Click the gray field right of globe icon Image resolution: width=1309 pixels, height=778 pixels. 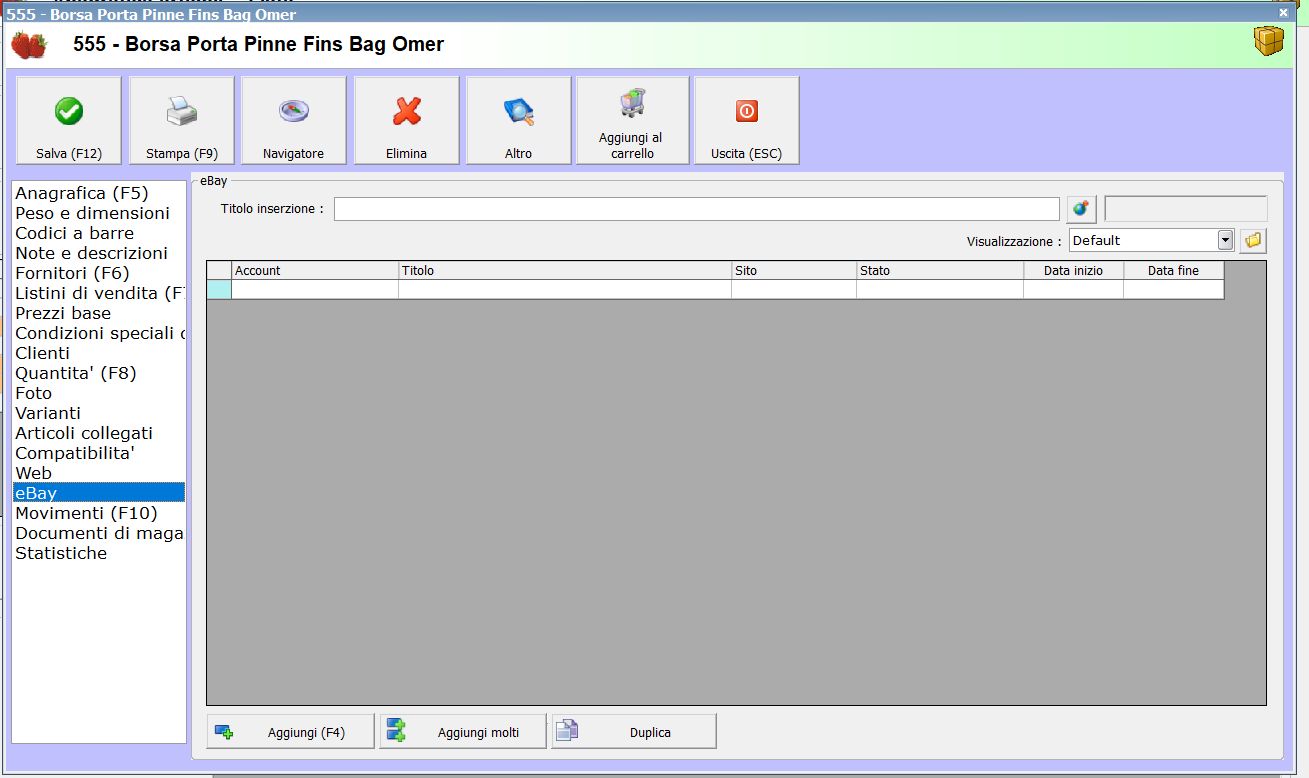1186,209
